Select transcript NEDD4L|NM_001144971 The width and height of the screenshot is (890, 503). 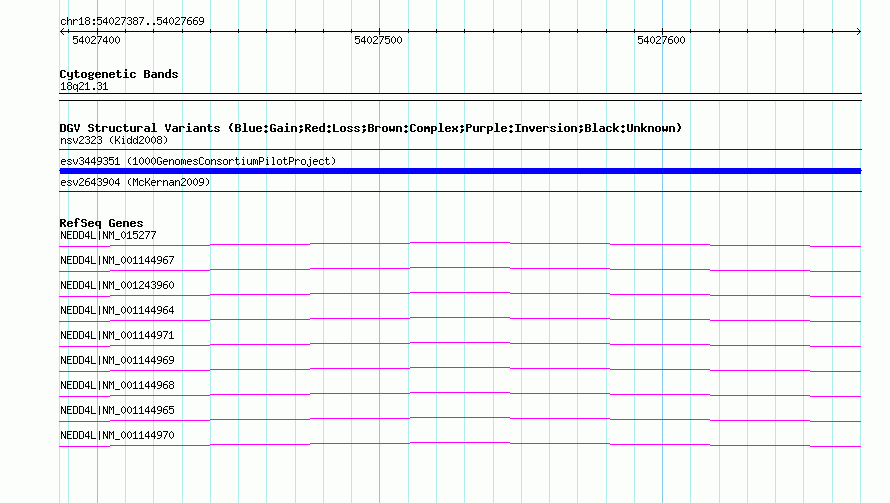117,335
